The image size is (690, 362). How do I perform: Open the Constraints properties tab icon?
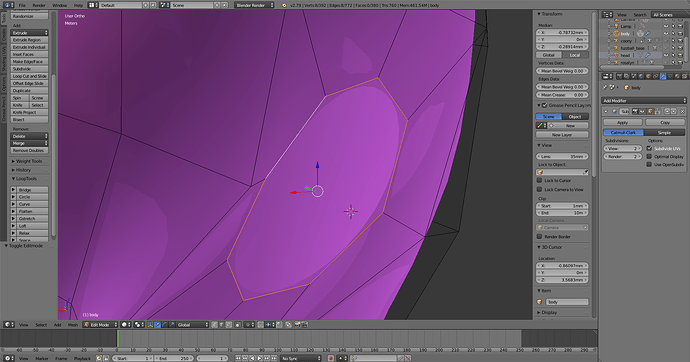656,76
